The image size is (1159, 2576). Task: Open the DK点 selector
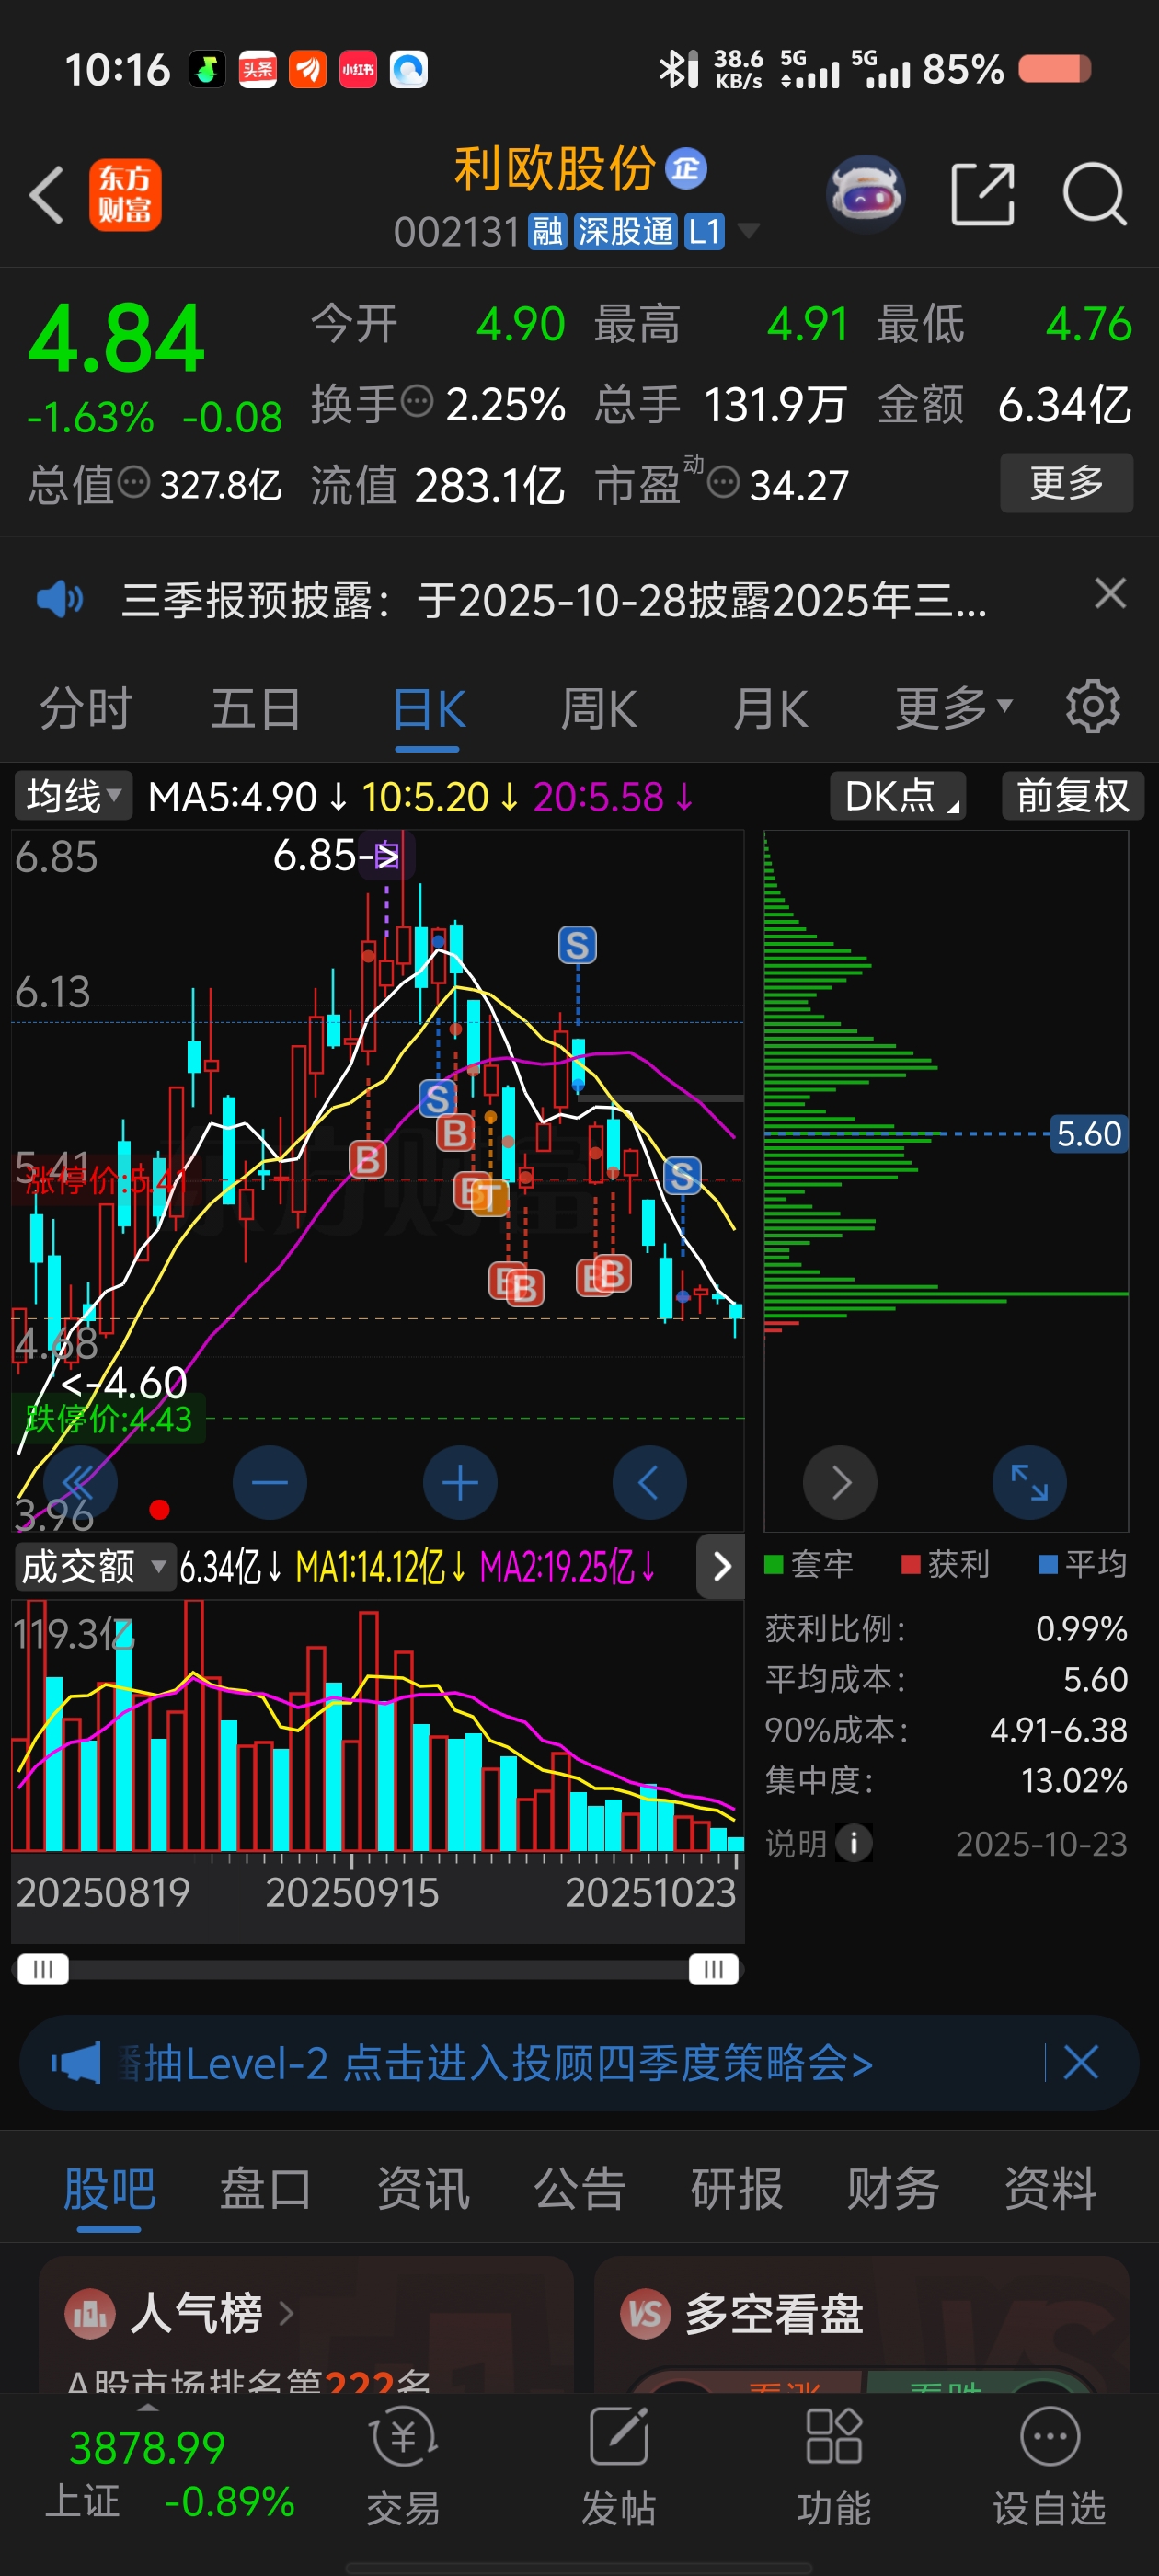898,797
